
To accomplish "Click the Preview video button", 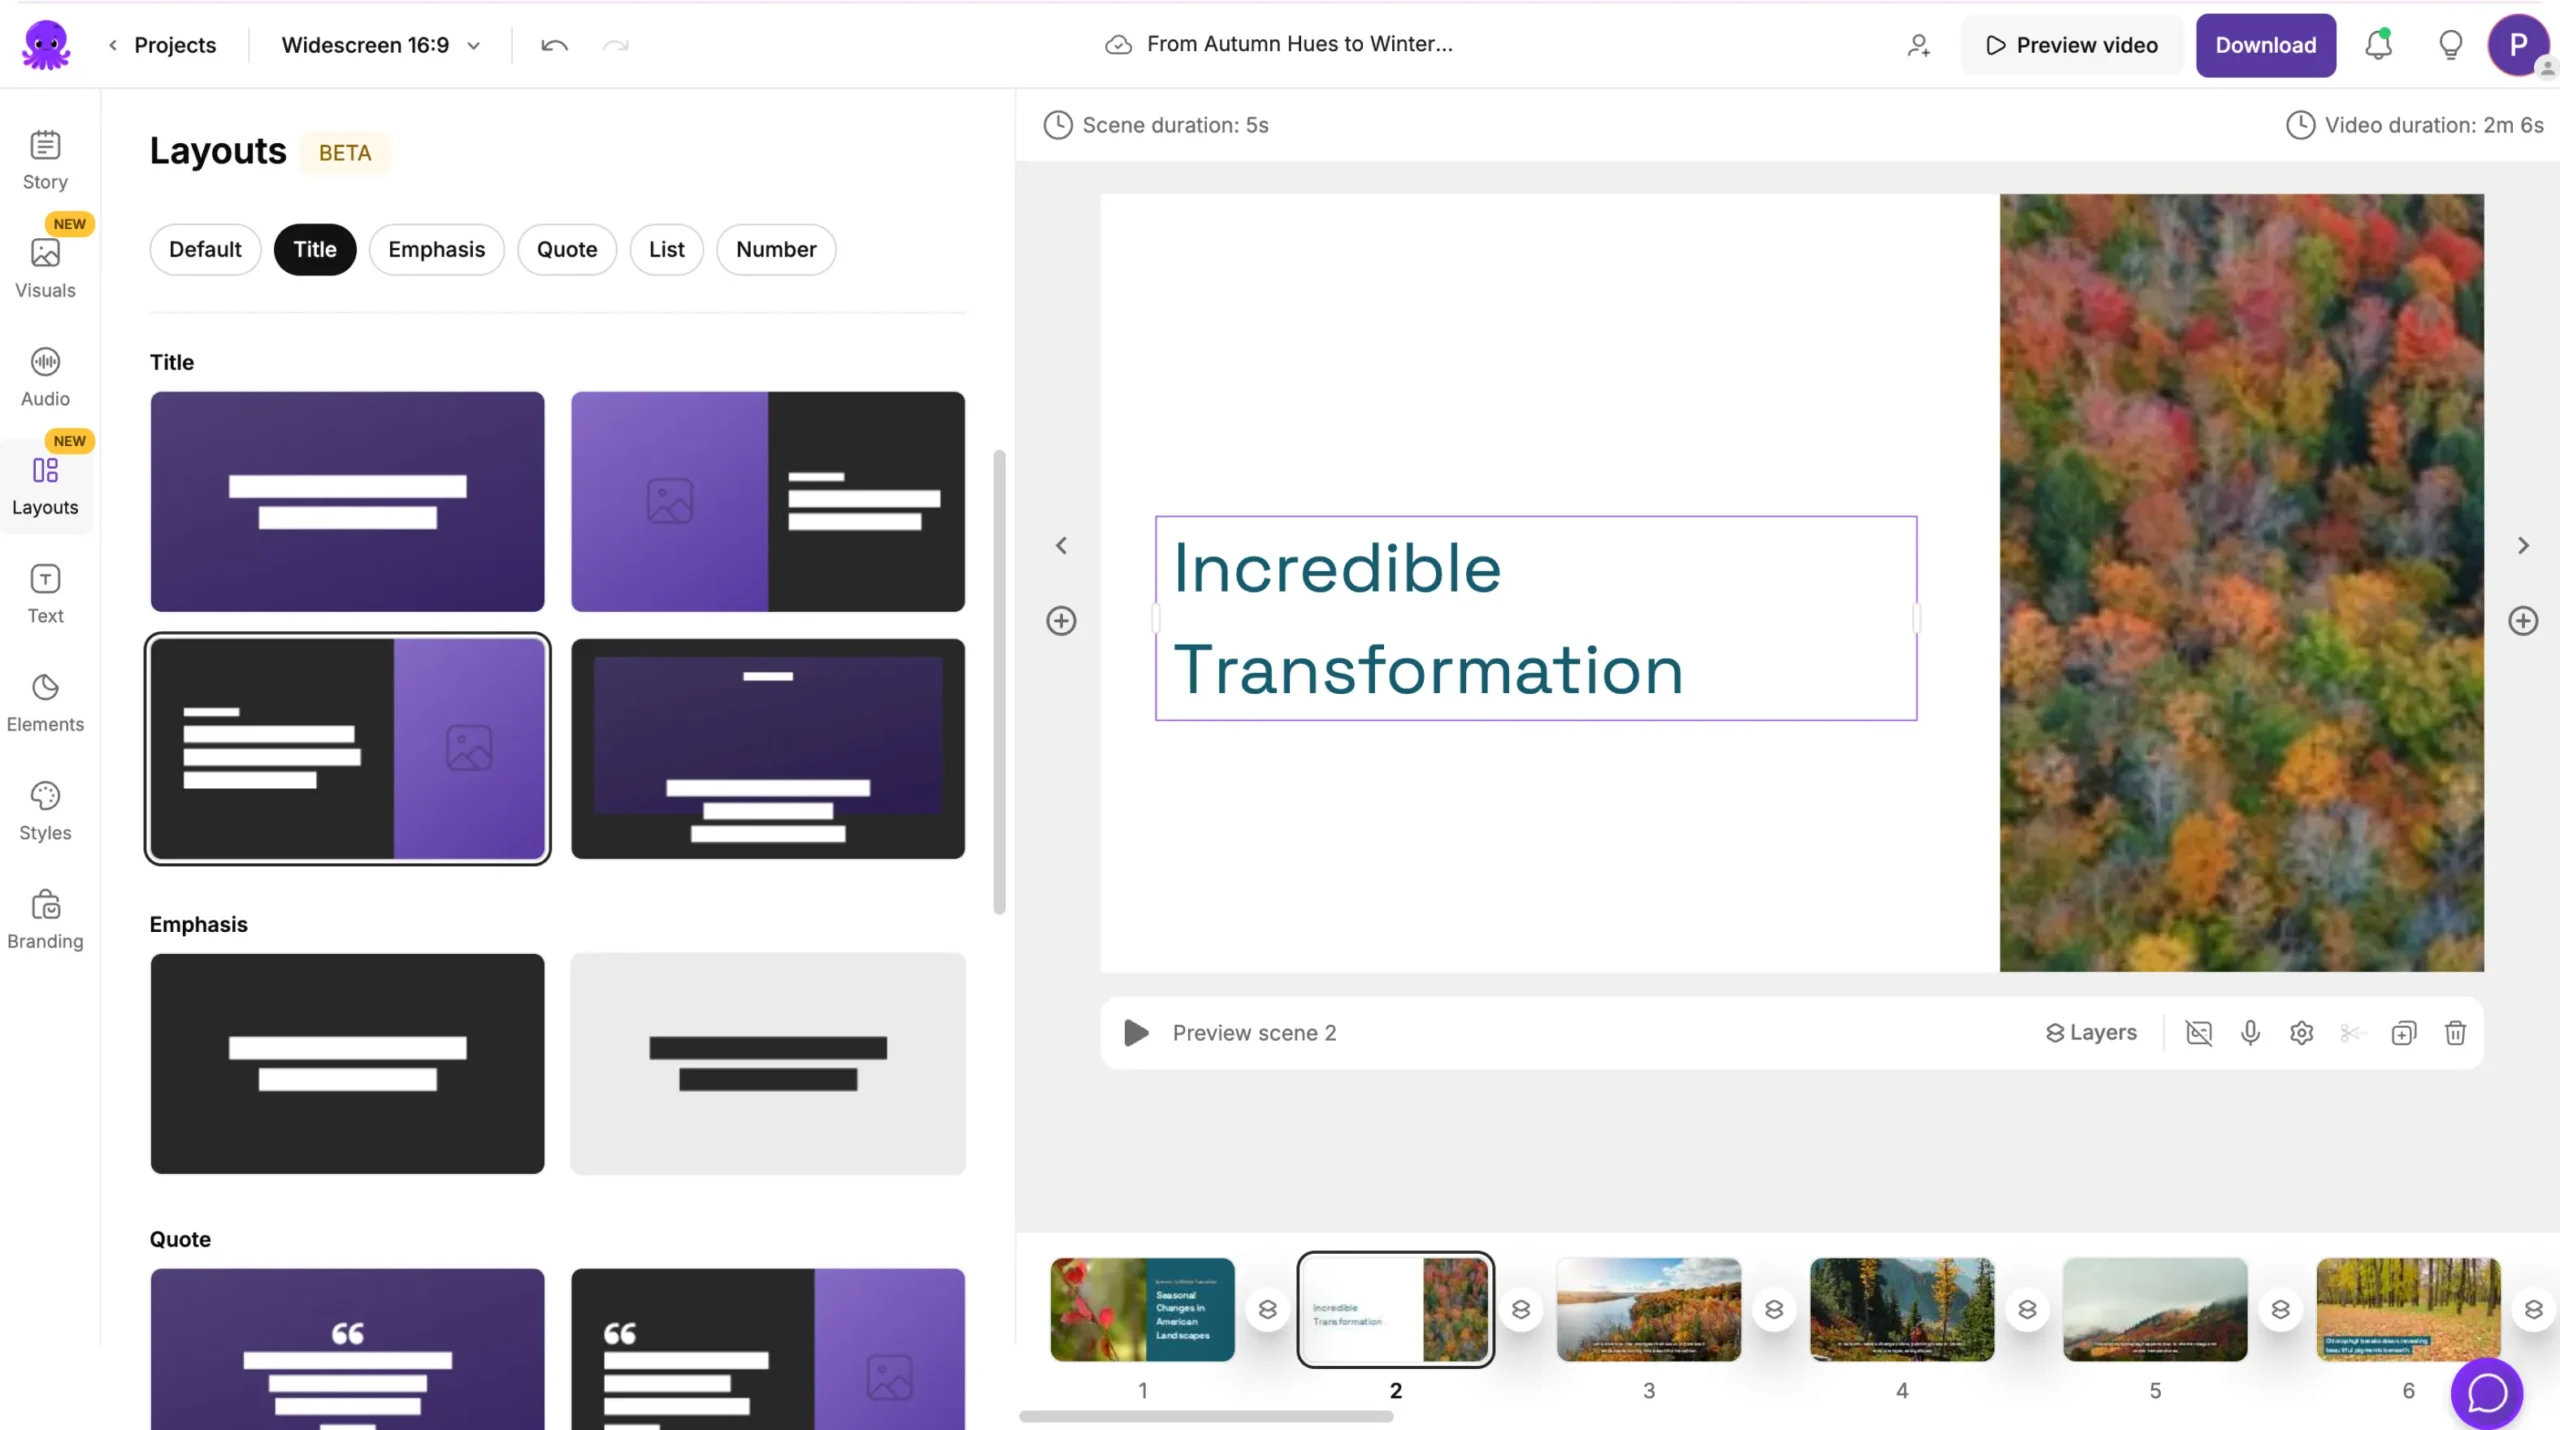I will (2072, 45).
